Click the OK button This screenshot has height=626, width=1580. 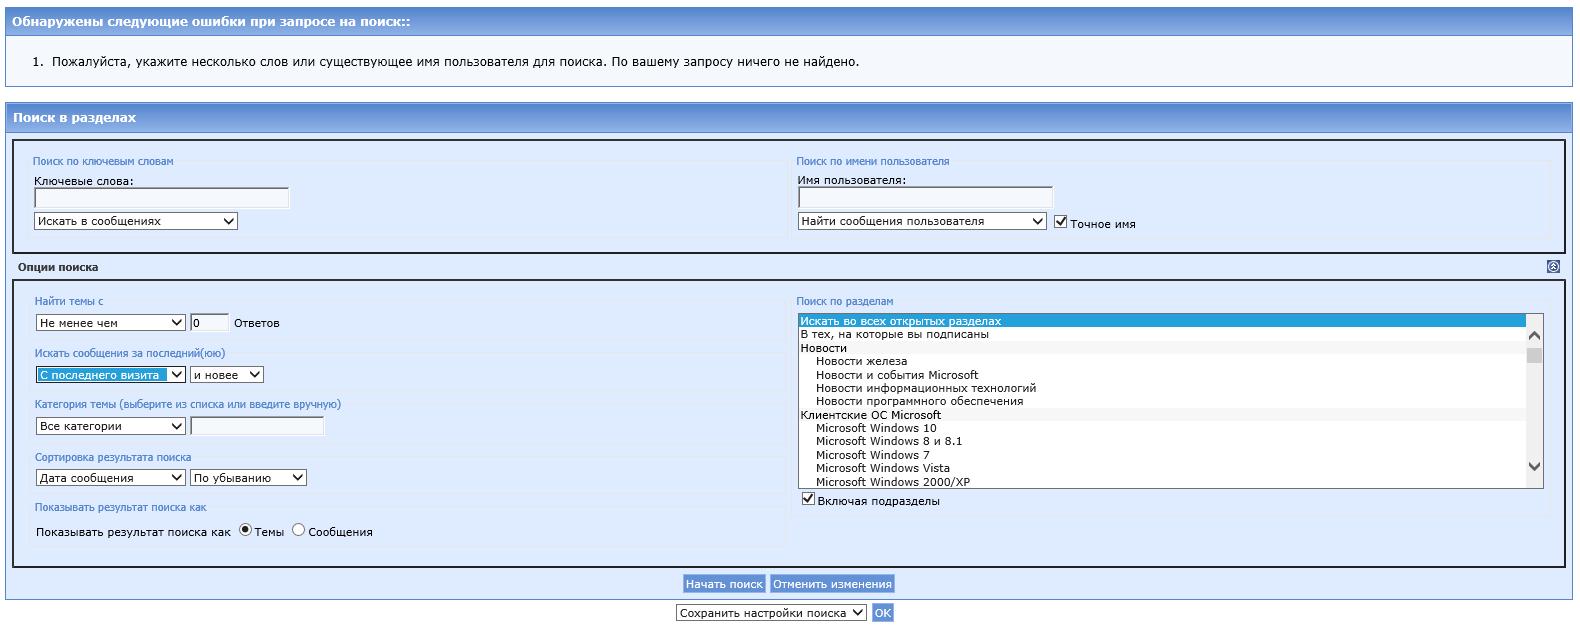pyautogui.click(x=883, y=613)
